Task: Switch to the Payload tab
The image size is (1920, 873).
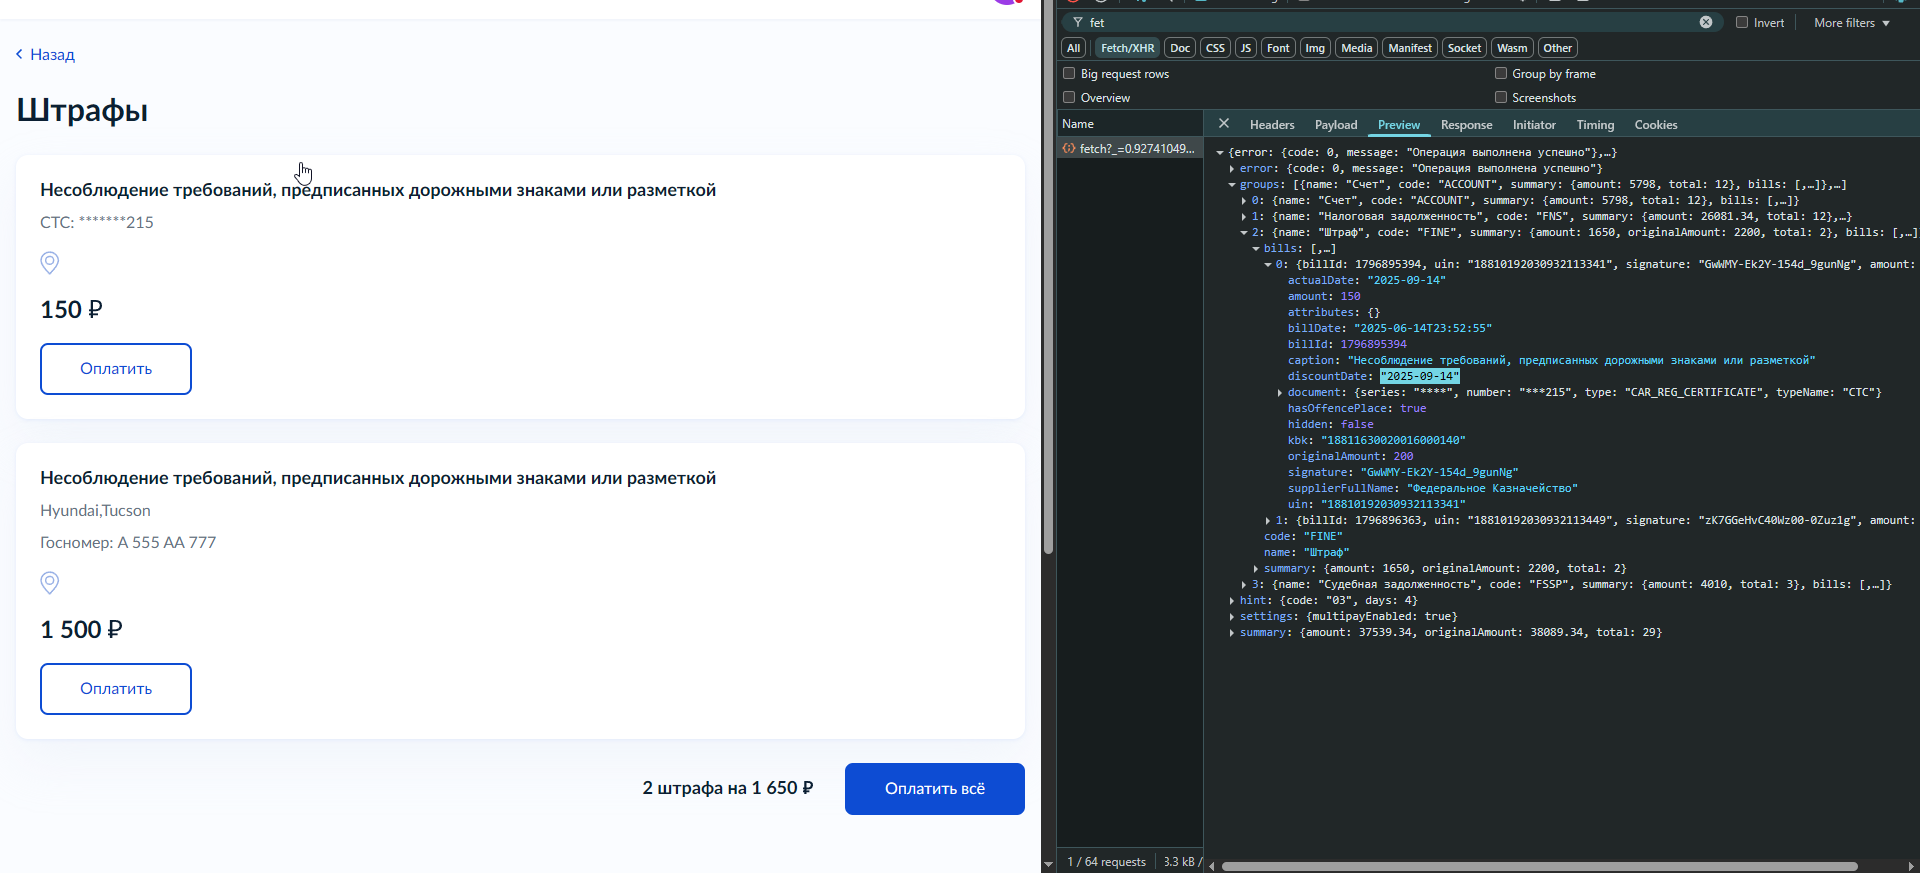Action: [1336, 125]
